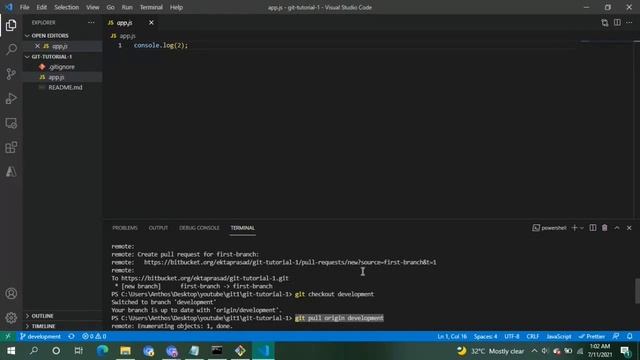Switch to the Output panel tab
The width and height of the screenshot is (640, 360).
tap(158, 228)
